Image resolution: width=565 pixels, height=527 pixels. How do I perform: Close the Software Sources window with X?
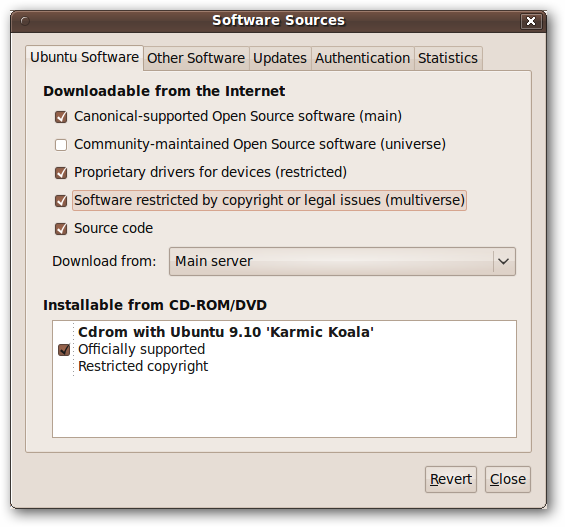(530, 21)
